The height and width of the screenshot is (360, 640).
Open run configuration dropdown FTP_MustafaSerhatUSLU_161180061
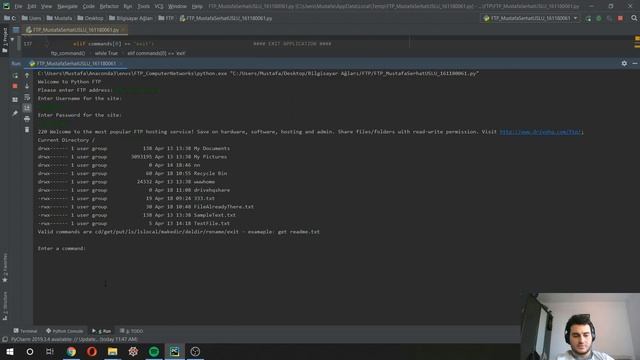[530, 18]
